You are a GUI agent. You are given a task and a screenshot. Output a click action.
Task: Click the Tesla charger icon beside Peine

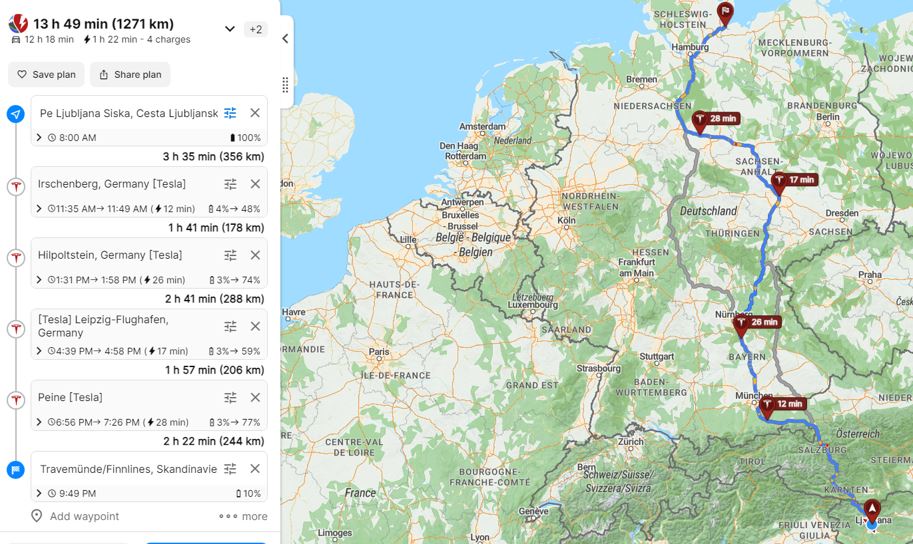click(16, 400)
